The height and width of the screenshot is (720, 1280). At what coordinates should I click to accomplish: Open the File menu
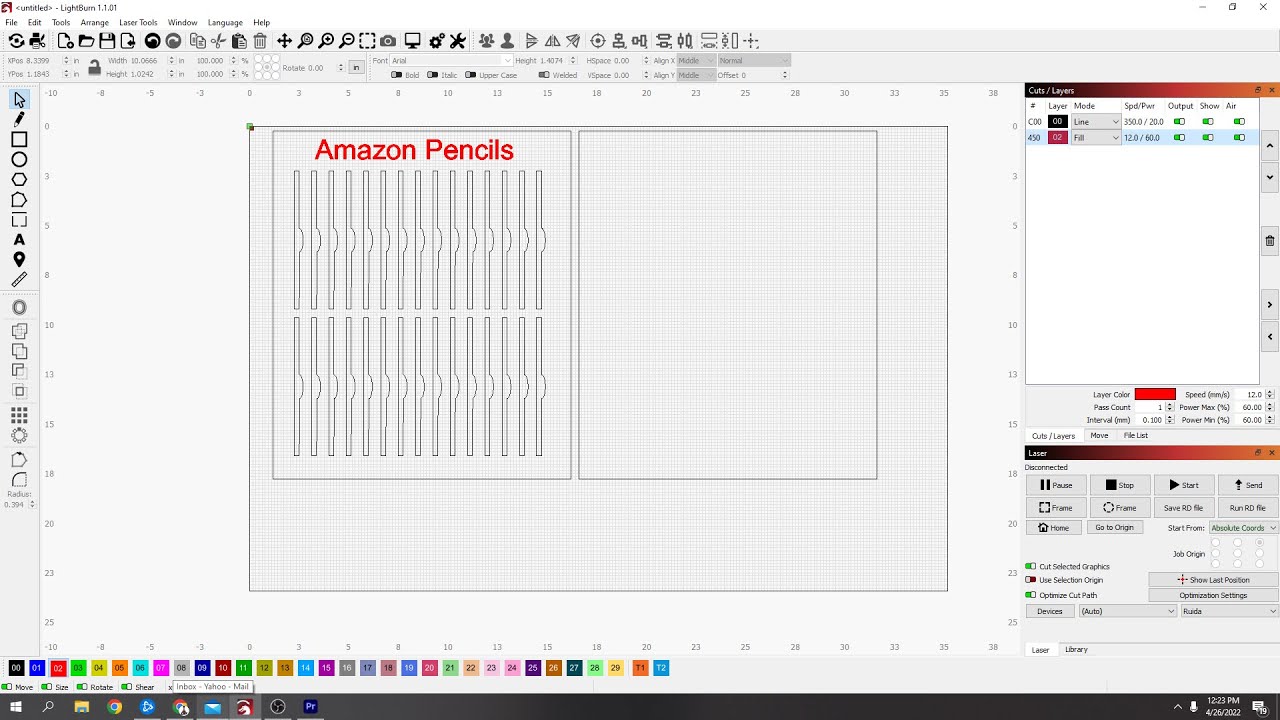[x=11, y=22]
